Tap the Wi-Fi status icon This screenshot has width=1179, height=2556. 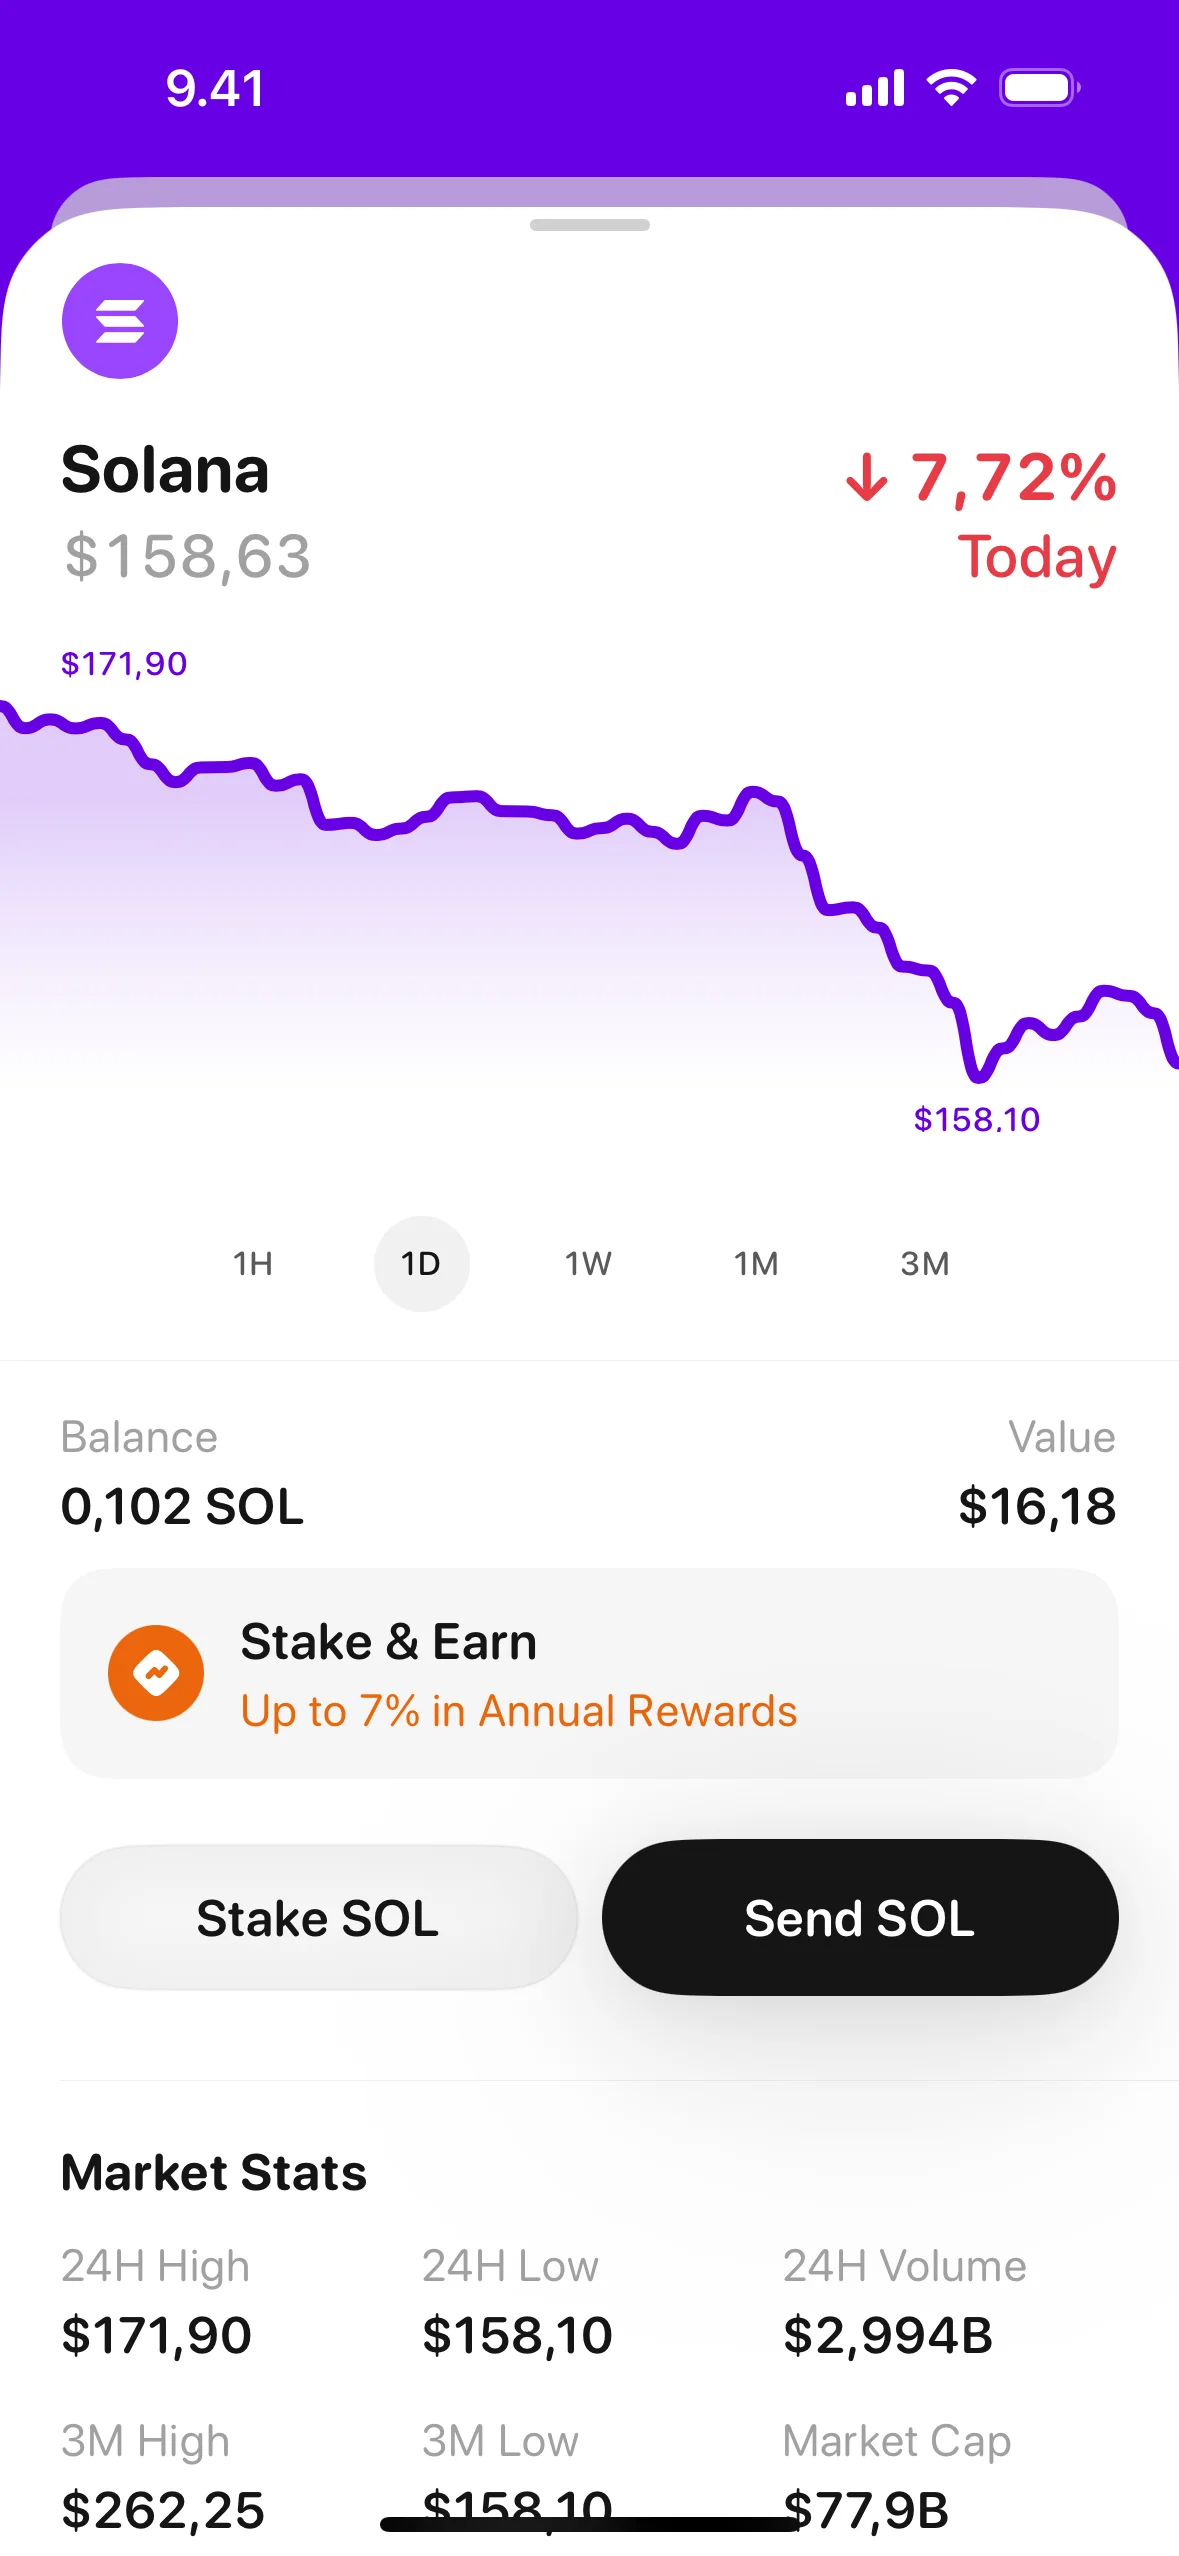[x=951, y=88]
